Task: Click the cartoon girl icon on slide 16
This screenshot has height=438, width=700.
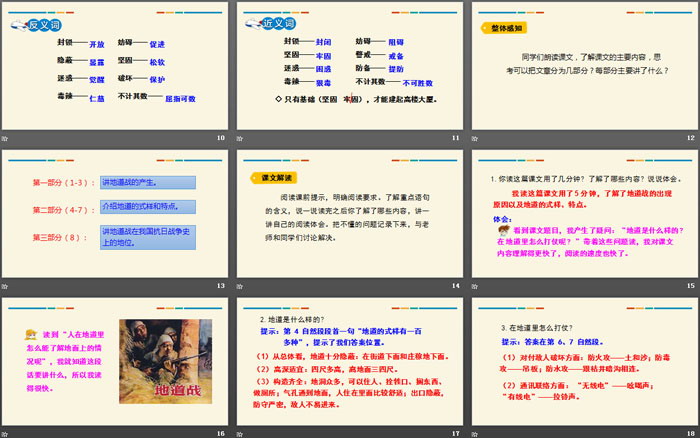Action: click(31, 334)
